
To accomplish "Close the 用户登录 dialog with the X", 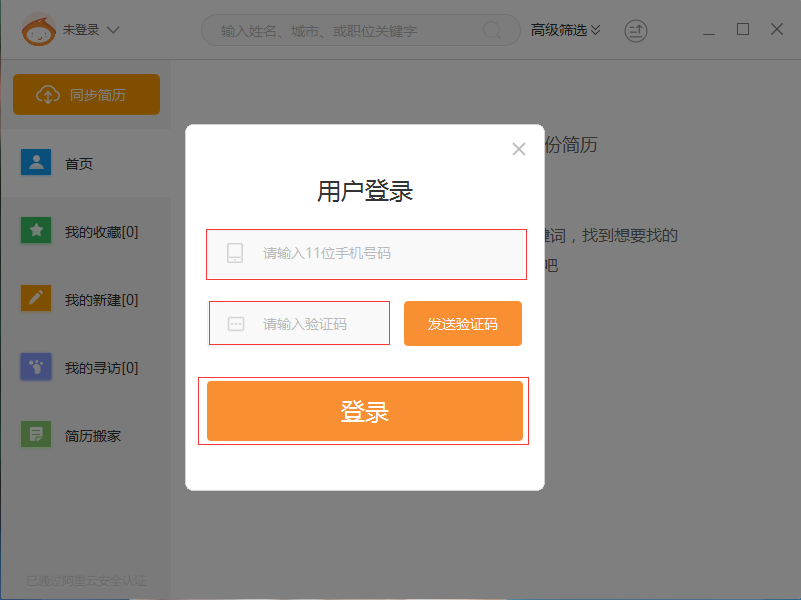I will tap(519, 148).
